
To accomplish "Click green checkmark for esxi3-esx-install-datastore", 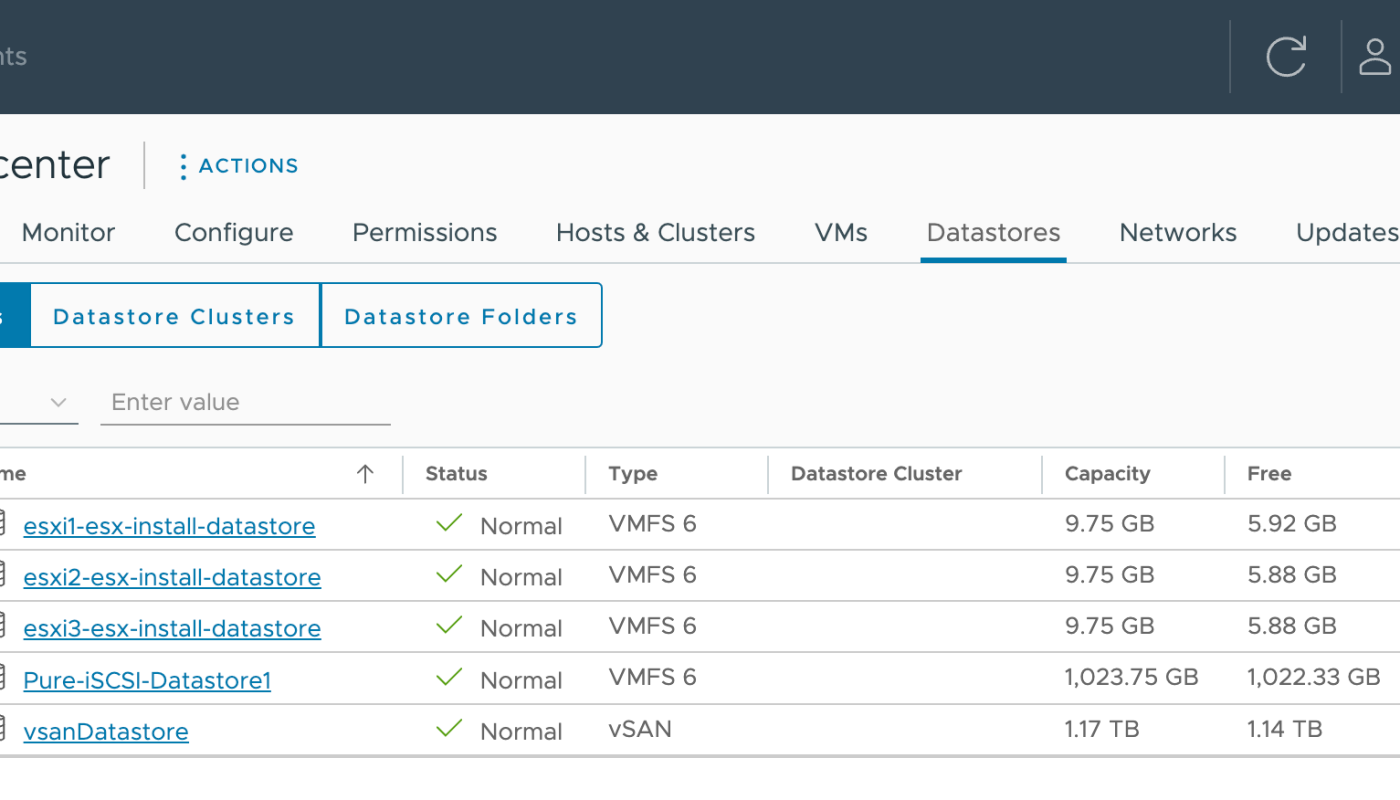I will tap(450, 626).
